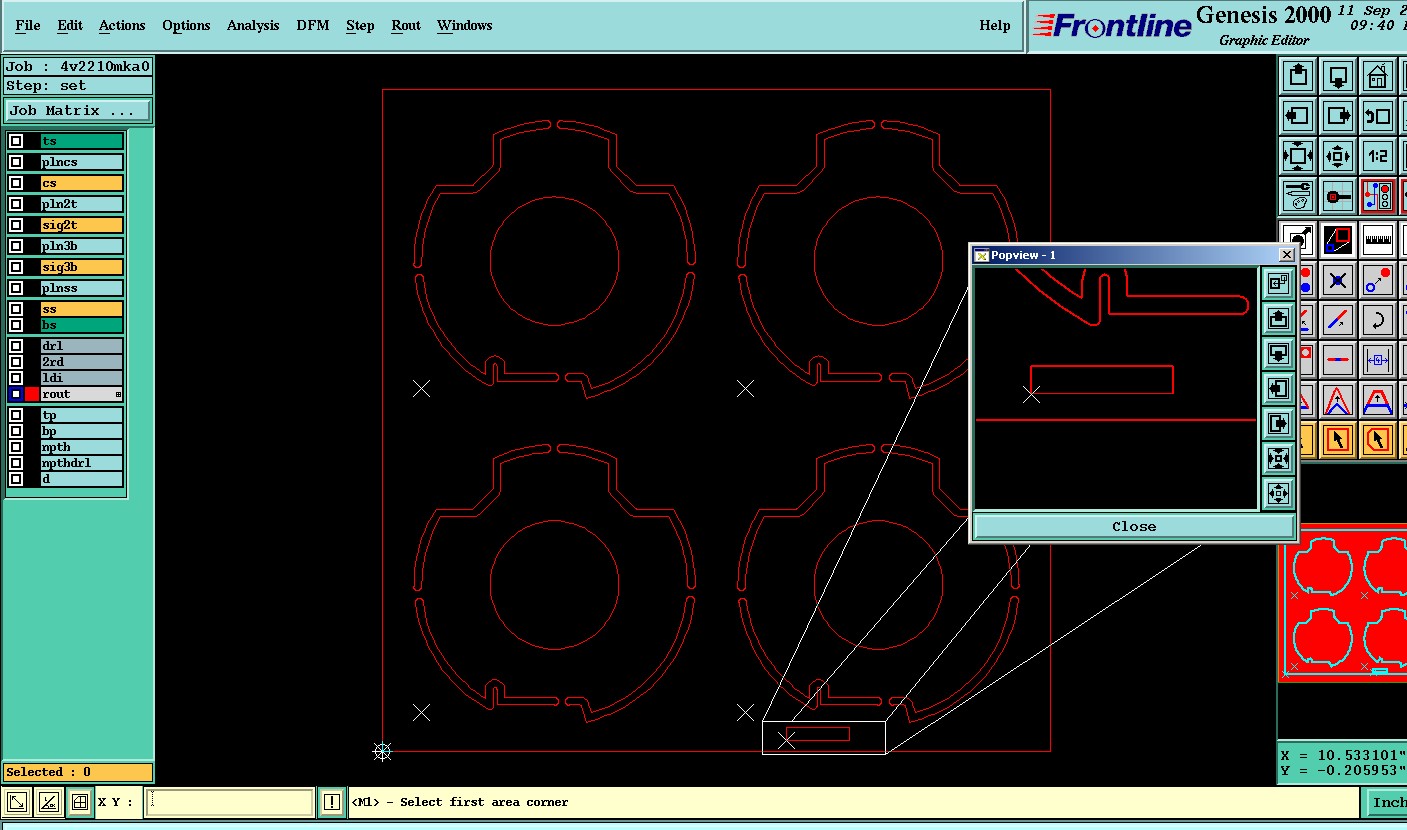Image resolution: width=1407 pixels, height=830 pixels.
Task: Select the ruler measure tool
Action: (x=1377, y=240)
